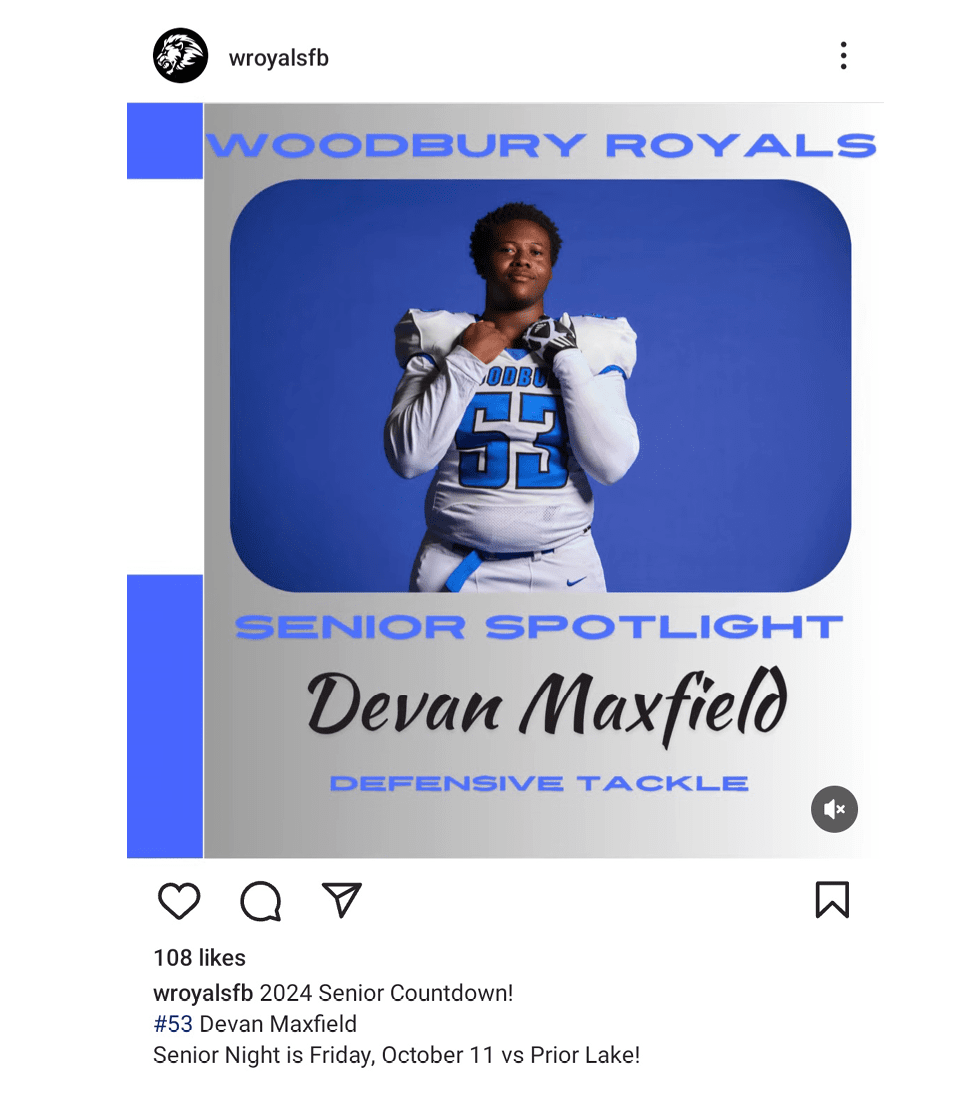This screenshot has width=980, height=1115.
Task: Tap the player photo in post
Action: pyautogui.click(x=540, y=385)
